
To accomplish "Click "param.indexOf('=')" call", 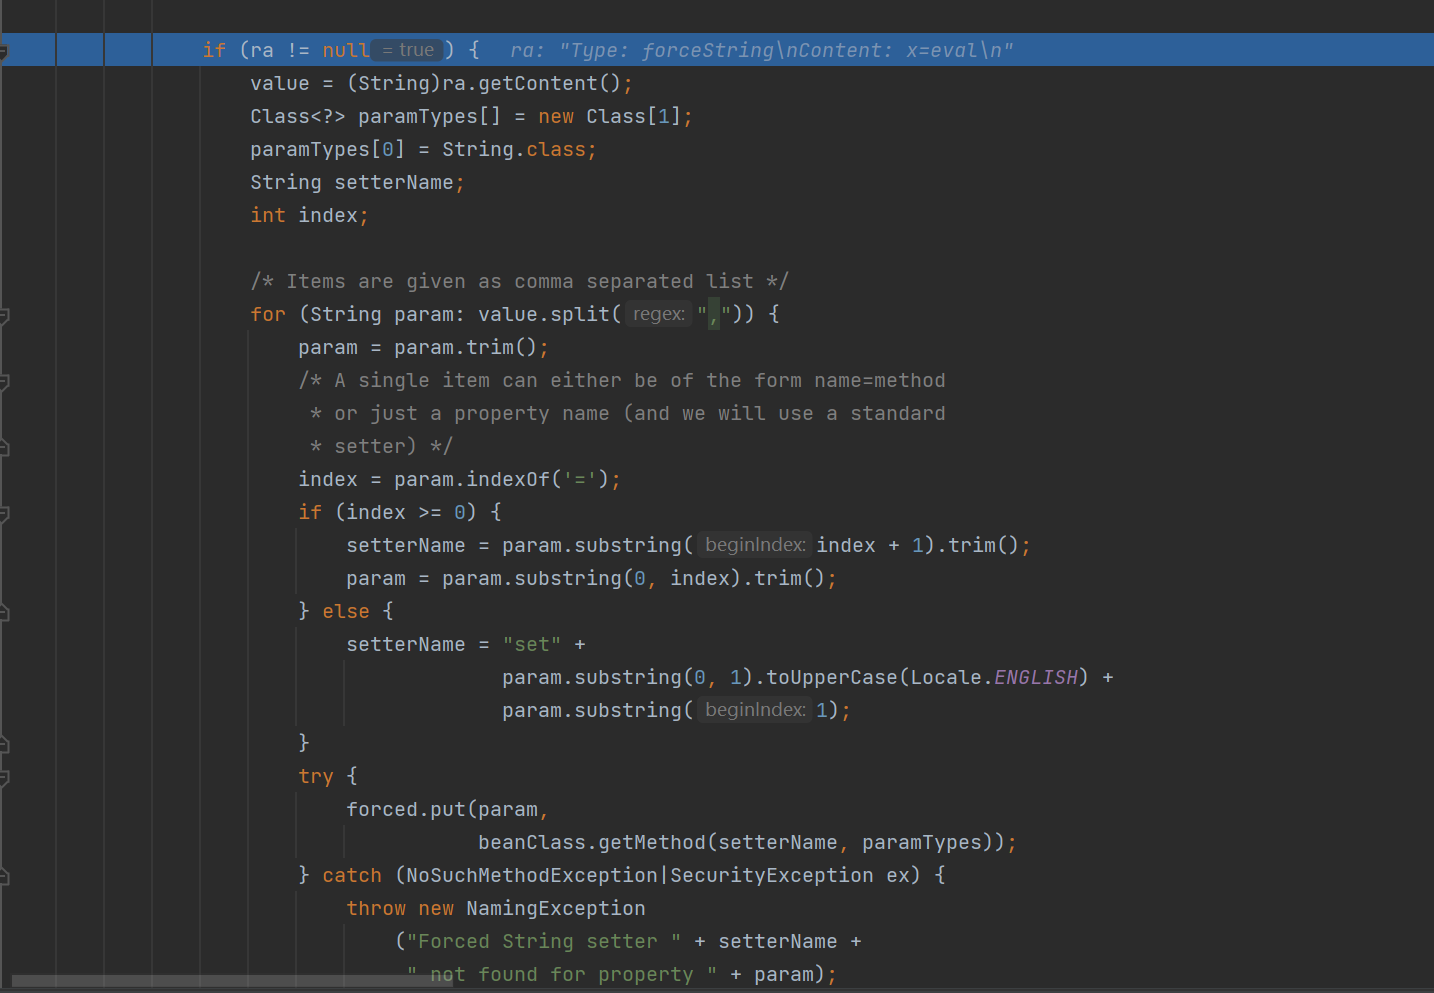I will click(x=501, y=479).
